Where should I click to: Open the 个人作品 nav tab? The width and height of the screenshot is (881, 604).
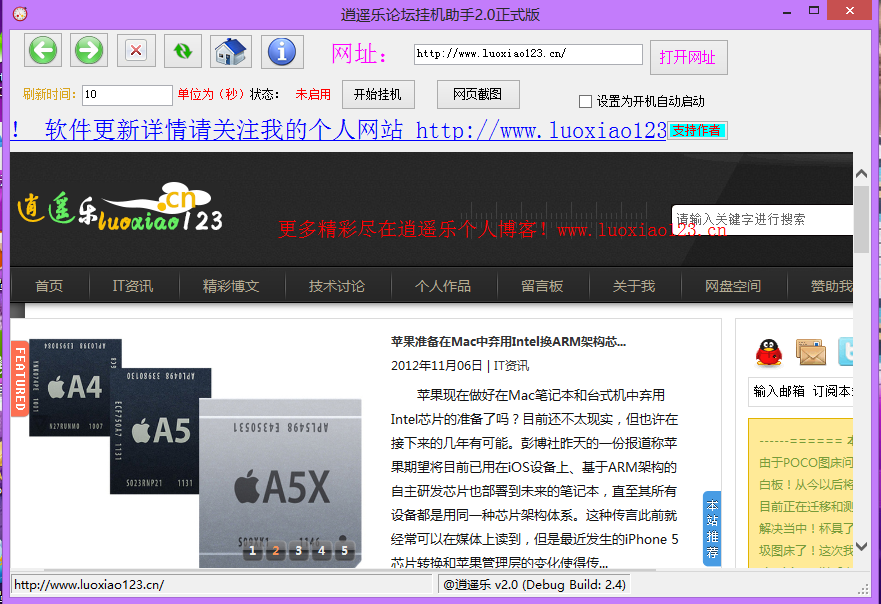[443, 286]
